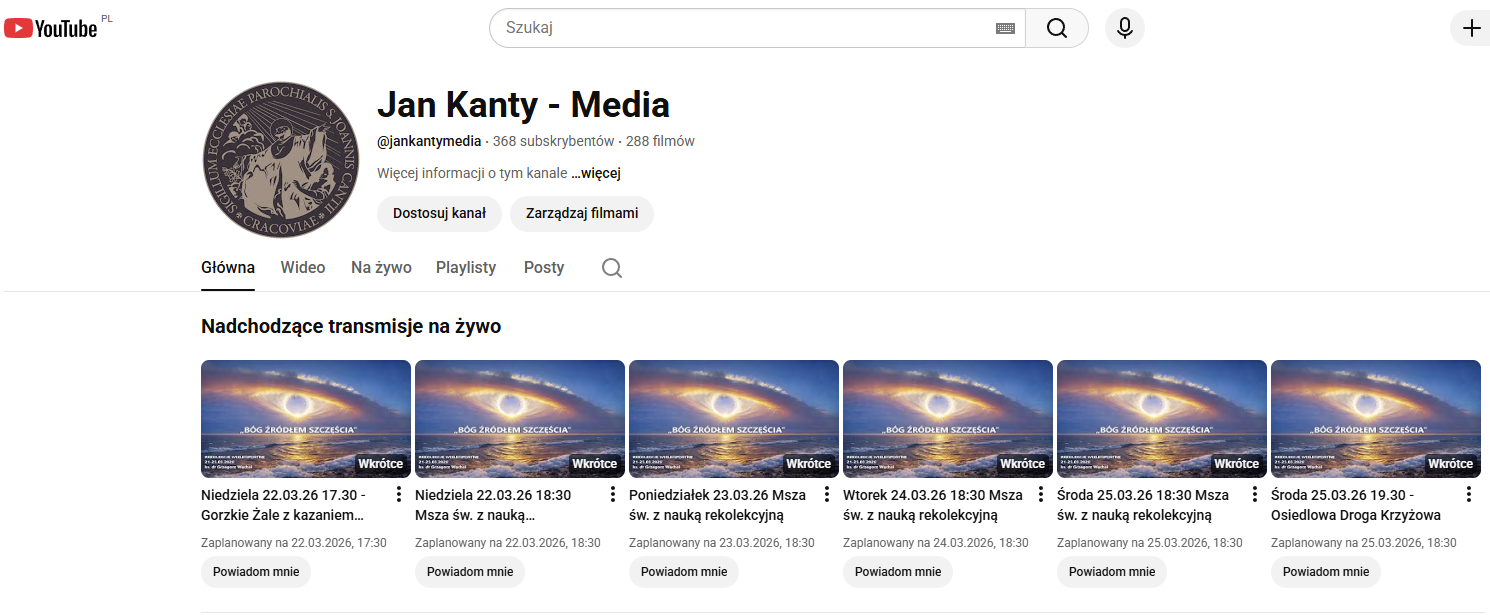
Task: Click the search magnifier icon
Action: [x=1056, y=27]
